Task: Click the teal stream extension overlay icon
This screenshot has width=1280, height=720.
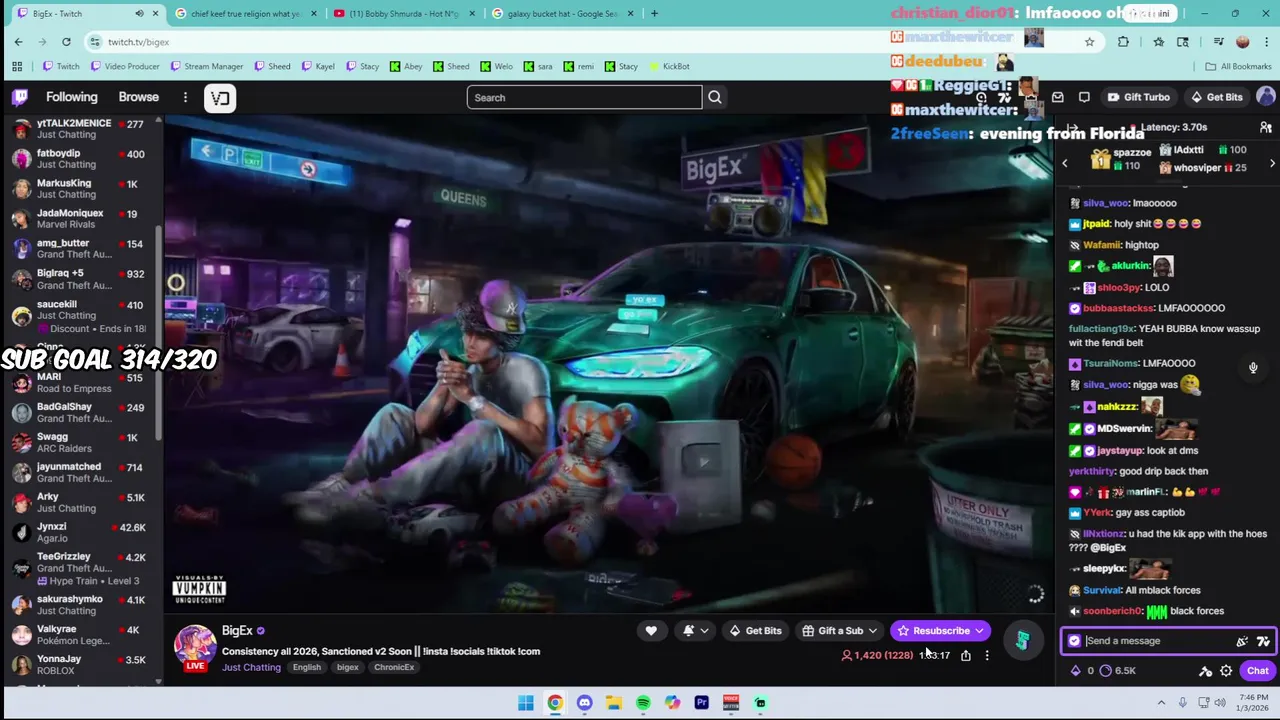Action: (x=1022, y=641)
